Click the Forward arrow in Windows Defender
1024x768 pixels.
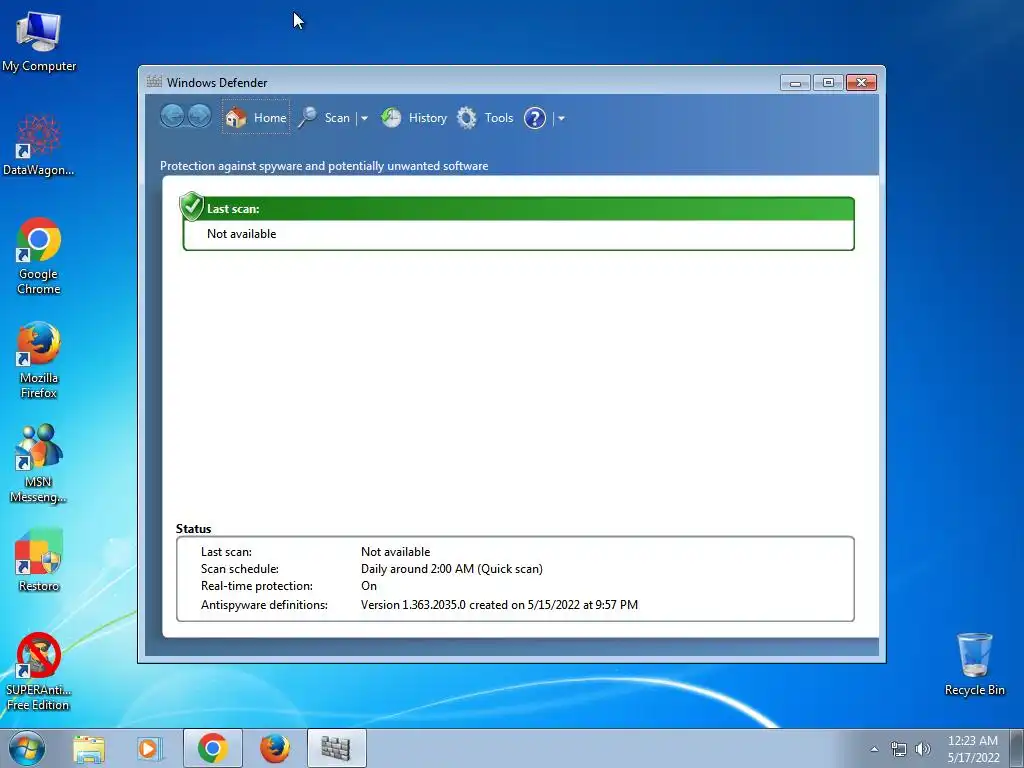[x=199, y=117]
